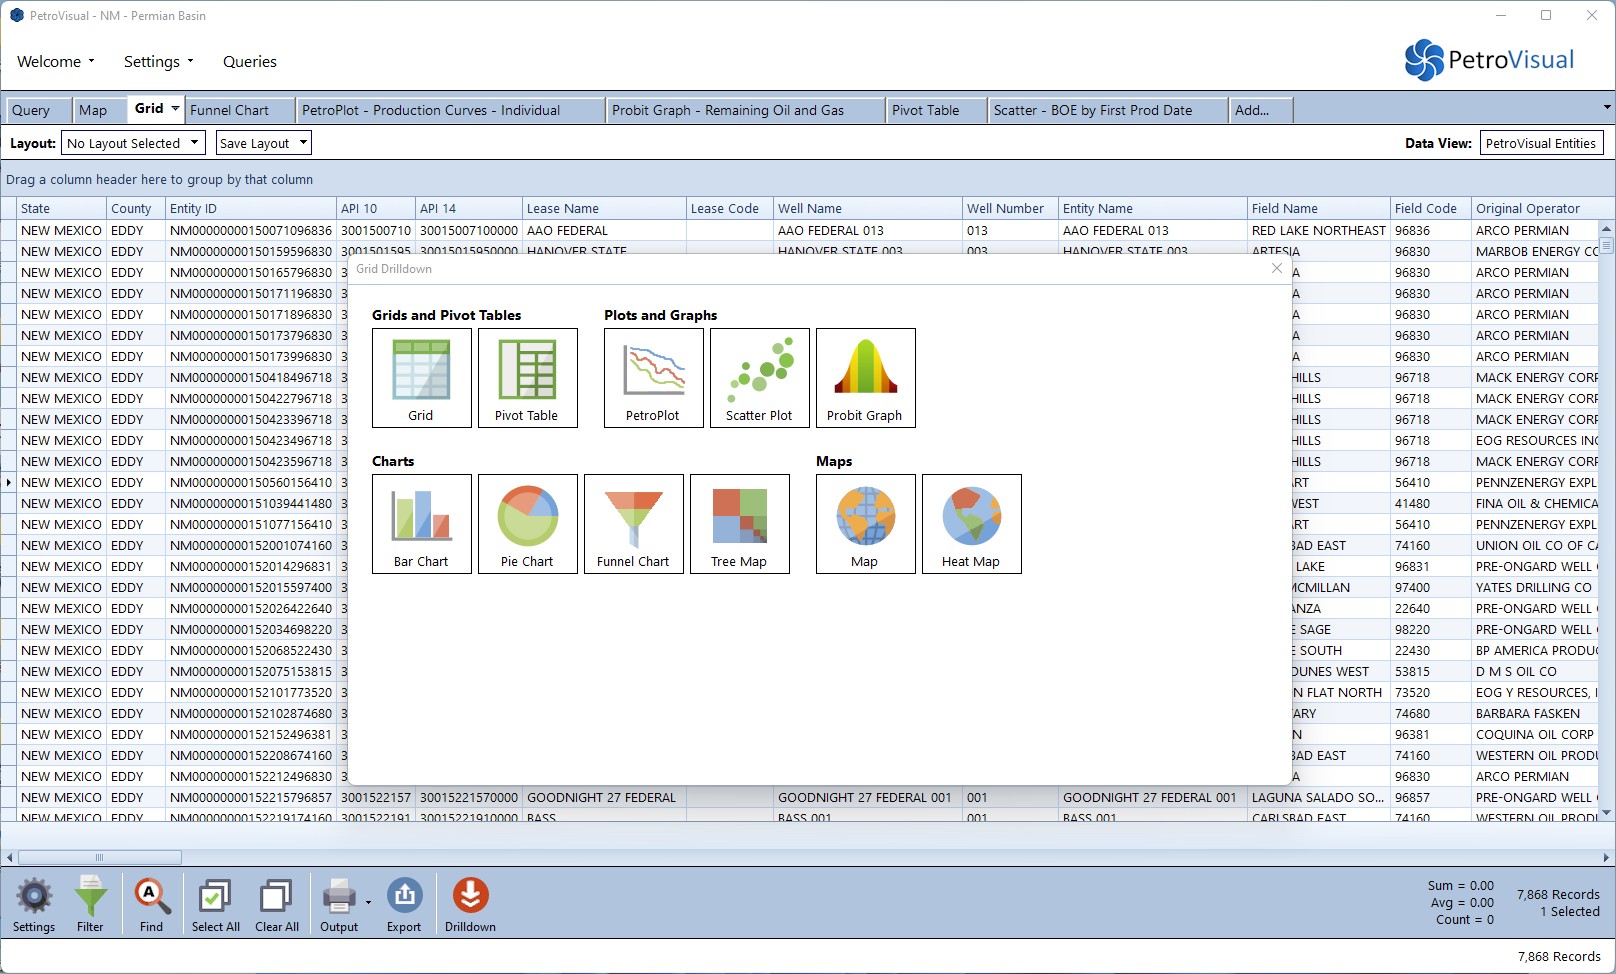The image size is (1616, 974).
Task: Switch to the Funnel Chart tab
Action: pyautogui.click(x=240, y=110)
